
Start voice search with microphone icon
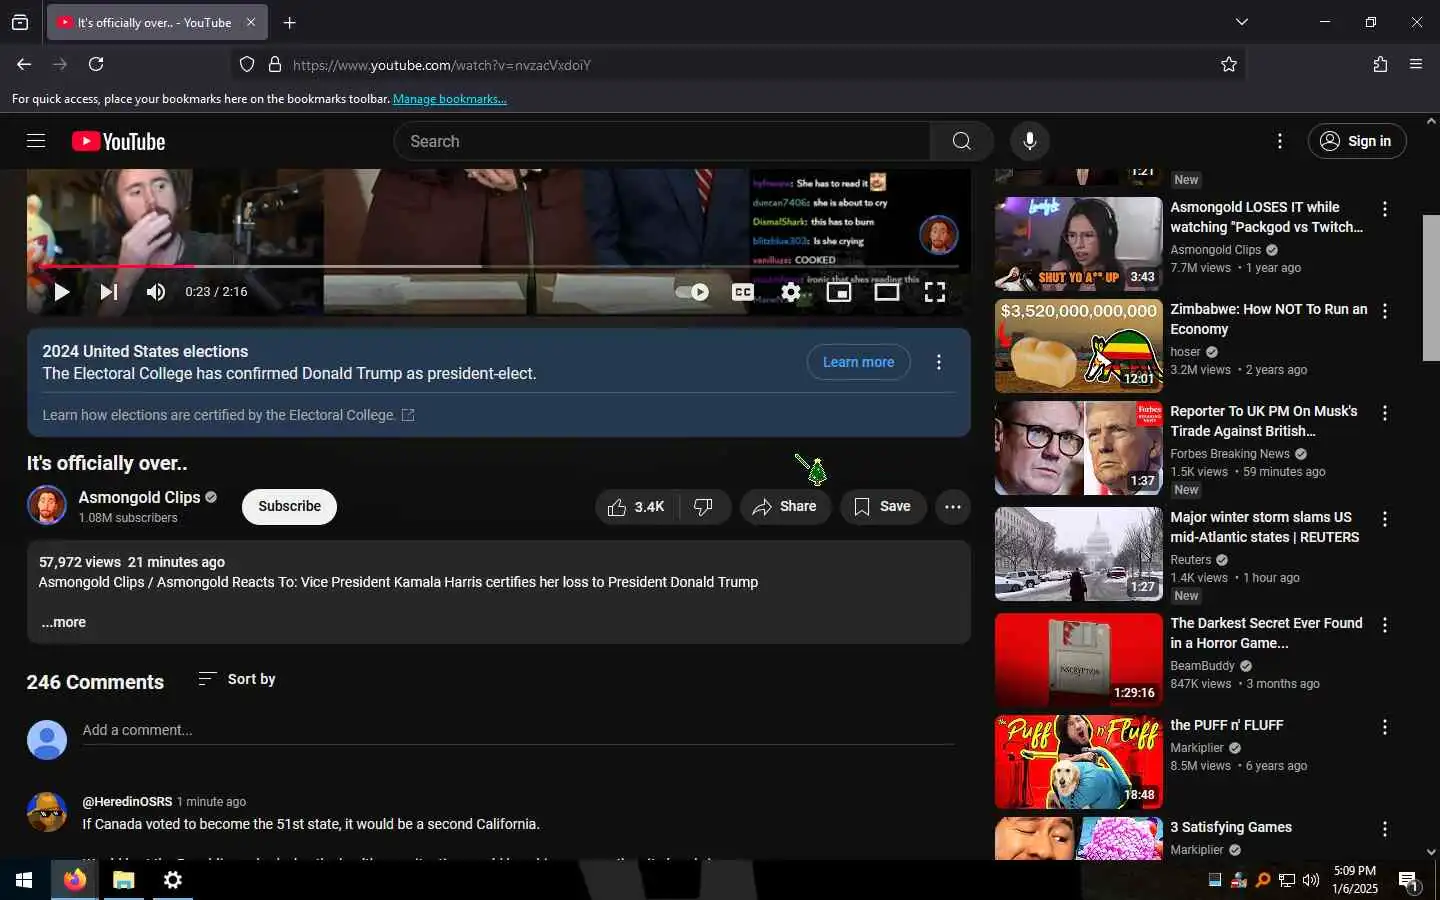pos(1029,141)
